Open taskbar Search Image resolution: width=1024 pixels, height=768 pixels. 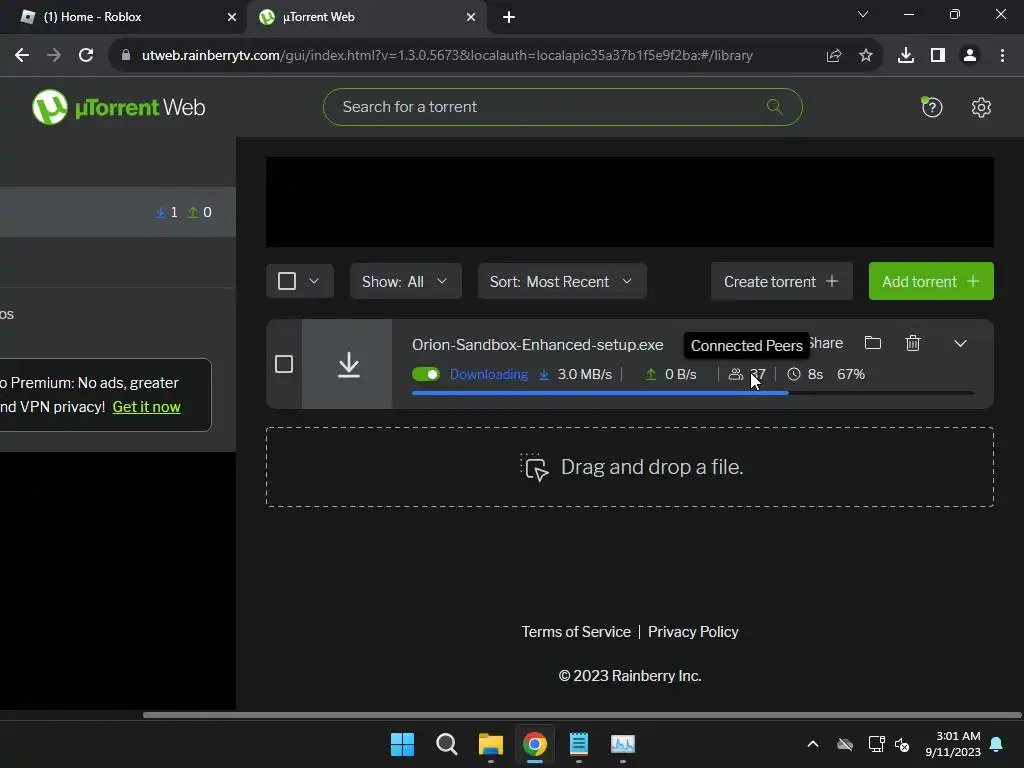447,744
